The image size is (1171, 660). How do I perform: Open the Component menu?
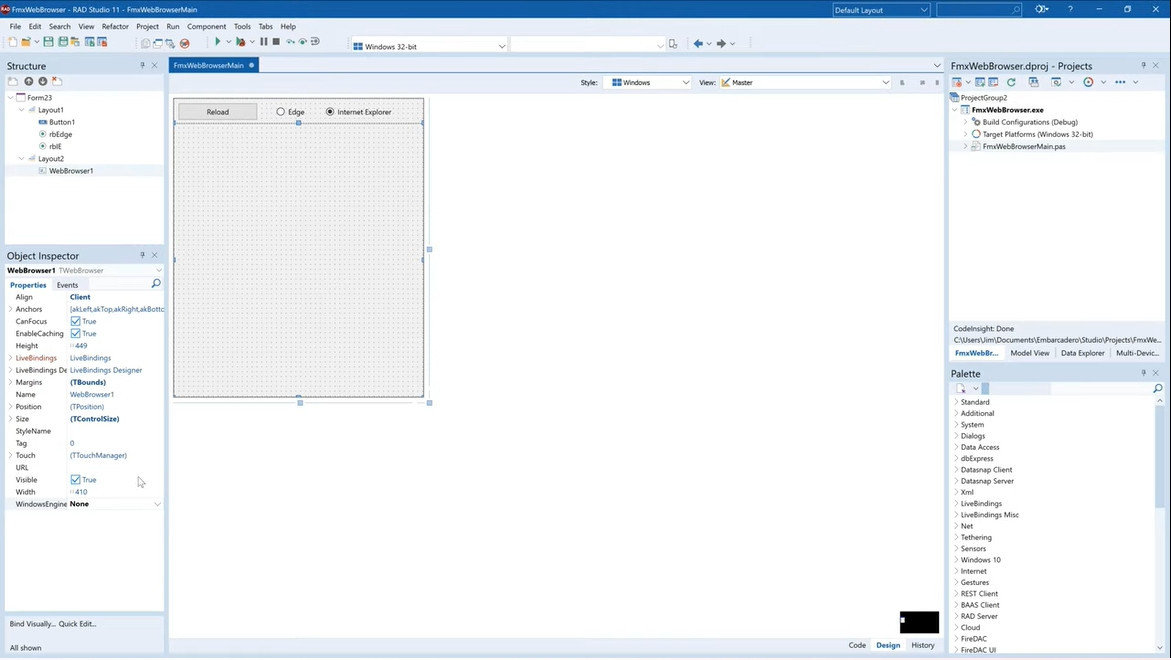coord(206,26)
